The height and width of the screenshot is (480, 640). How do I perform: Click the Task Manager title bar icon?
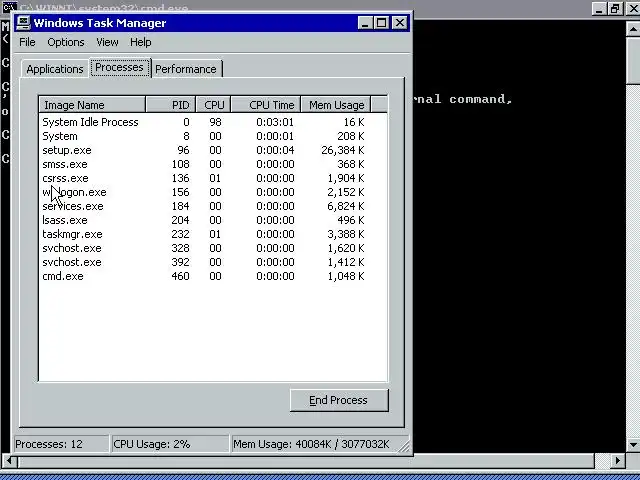click(x=24, y=23)
